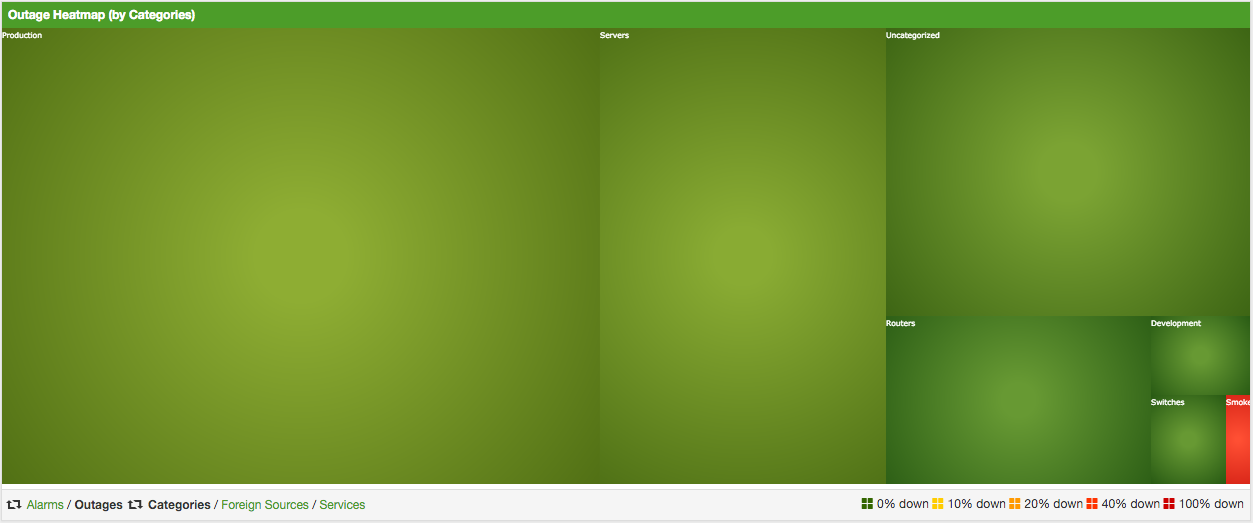Click the red 100% down legend icon

pyautogui.click(x=1169, y=504)
